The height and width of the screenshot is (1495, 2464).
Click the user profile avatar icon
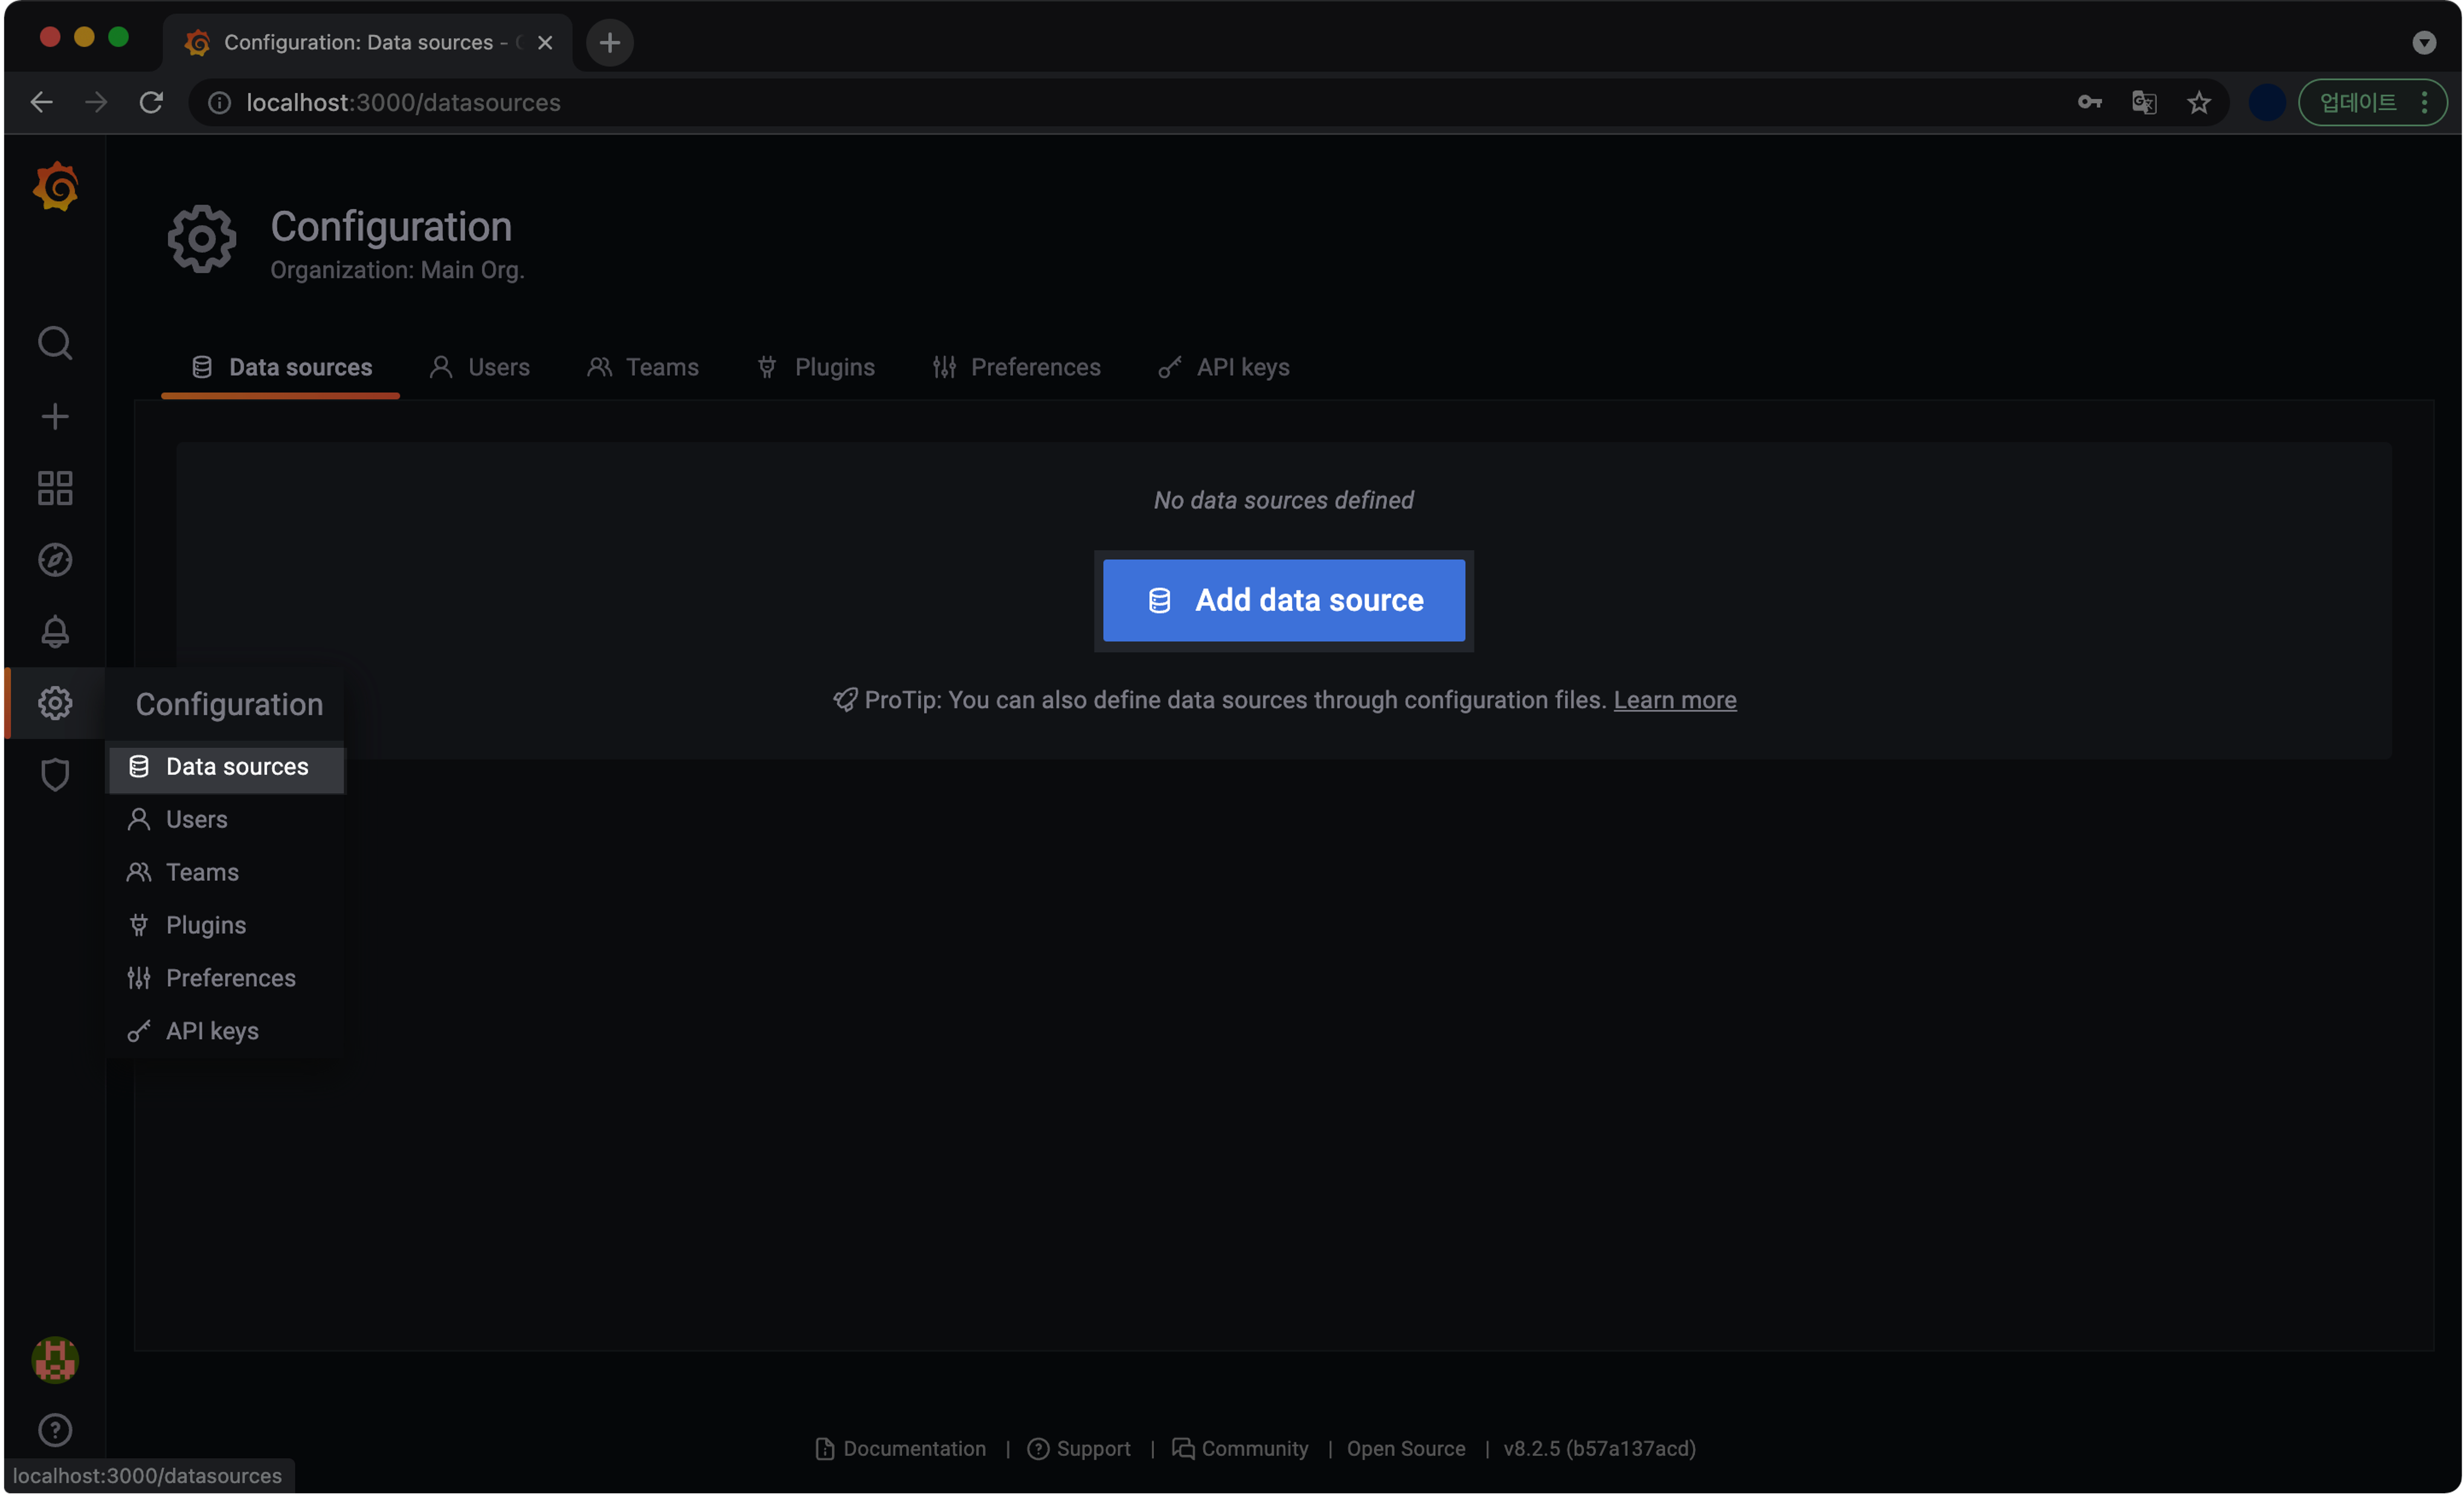(54, 1358)
